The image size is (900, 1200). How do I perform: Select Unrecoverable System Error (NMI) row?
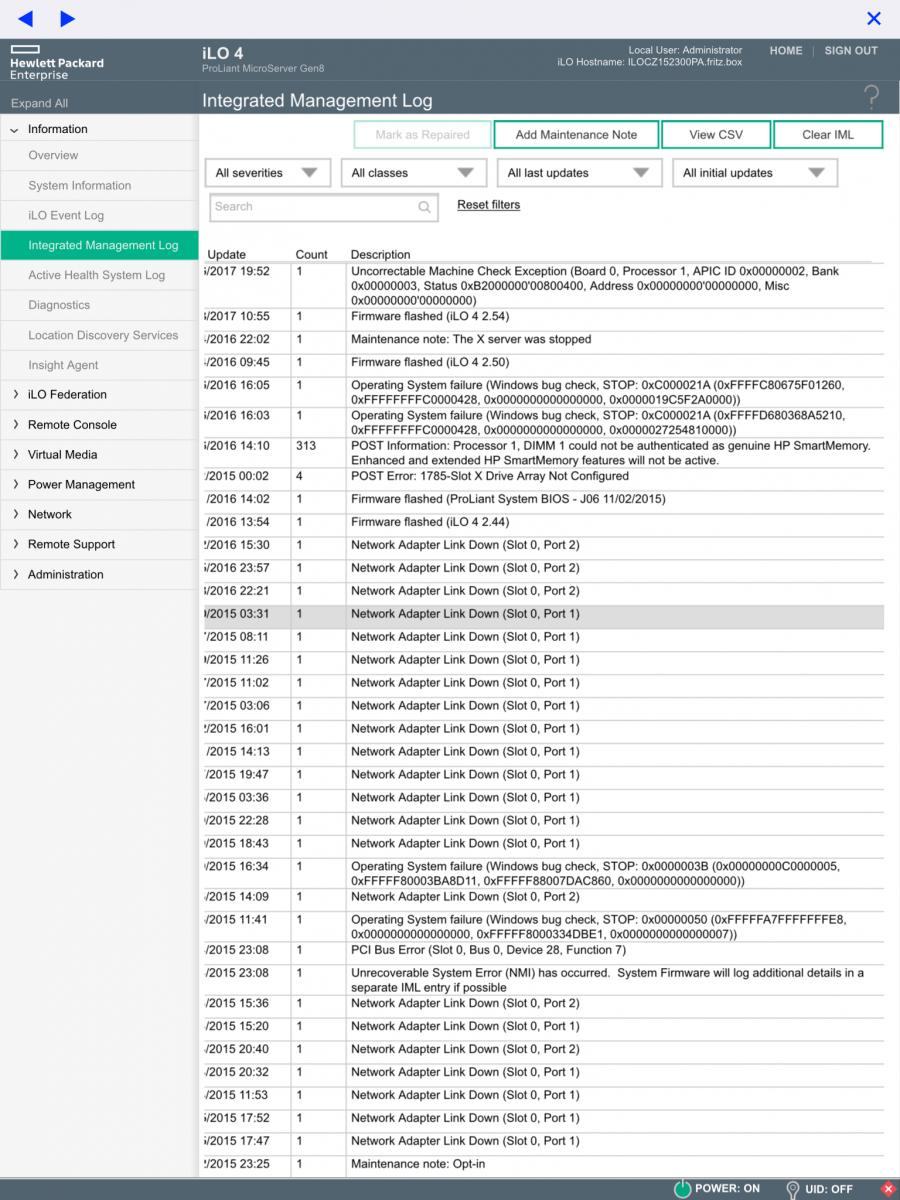pyautogui.click(x=543, y=980)
